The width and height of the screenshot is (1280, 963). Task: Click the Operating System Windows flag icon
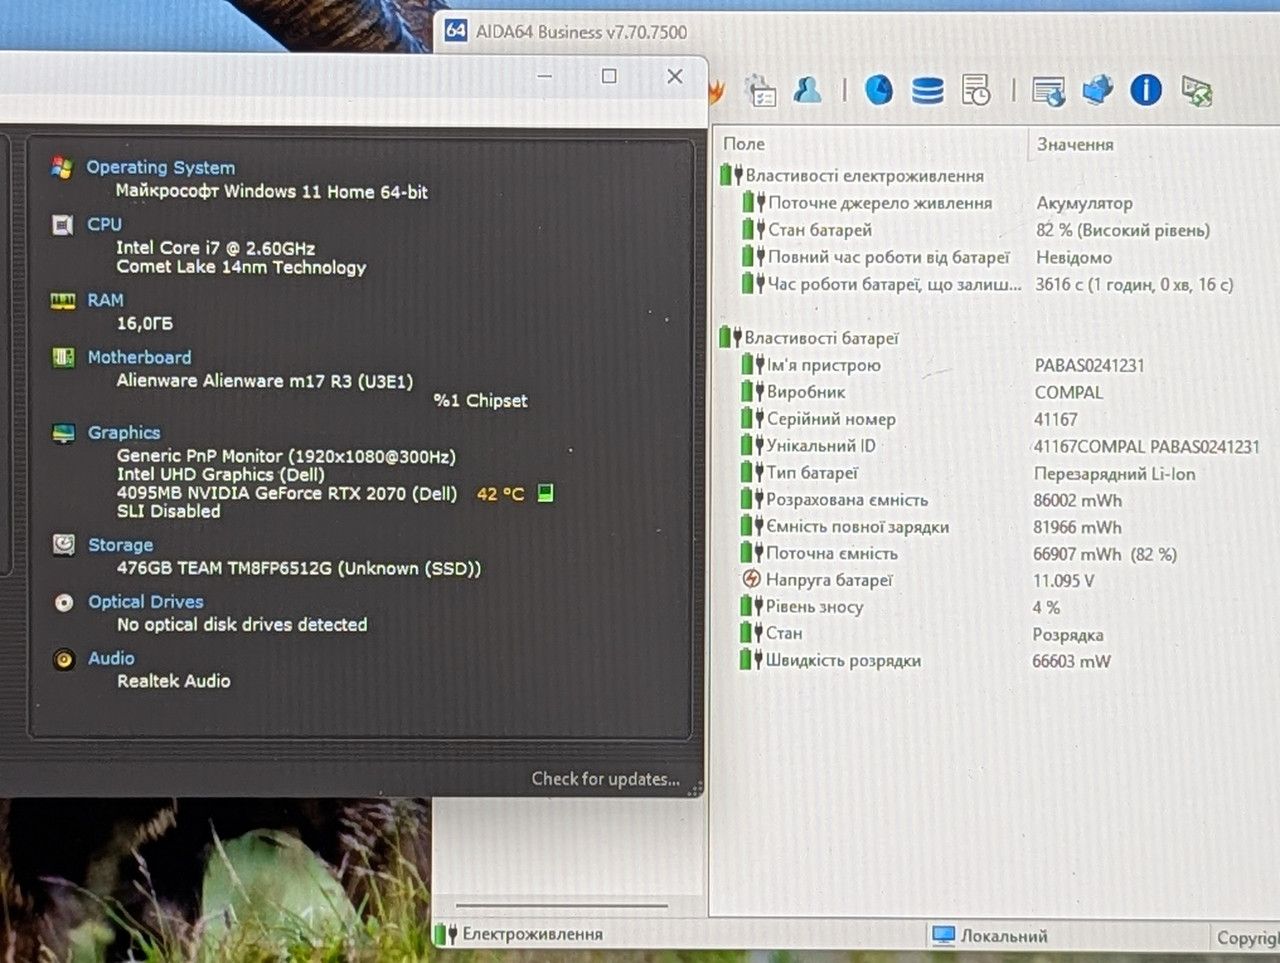tap(62, 167)
